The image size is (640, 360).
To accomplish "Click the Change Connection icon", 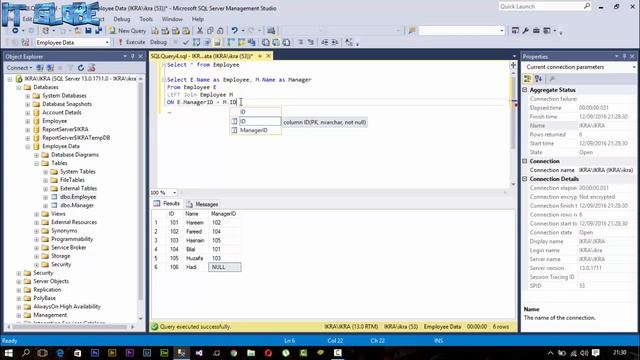I will [25, 42].
